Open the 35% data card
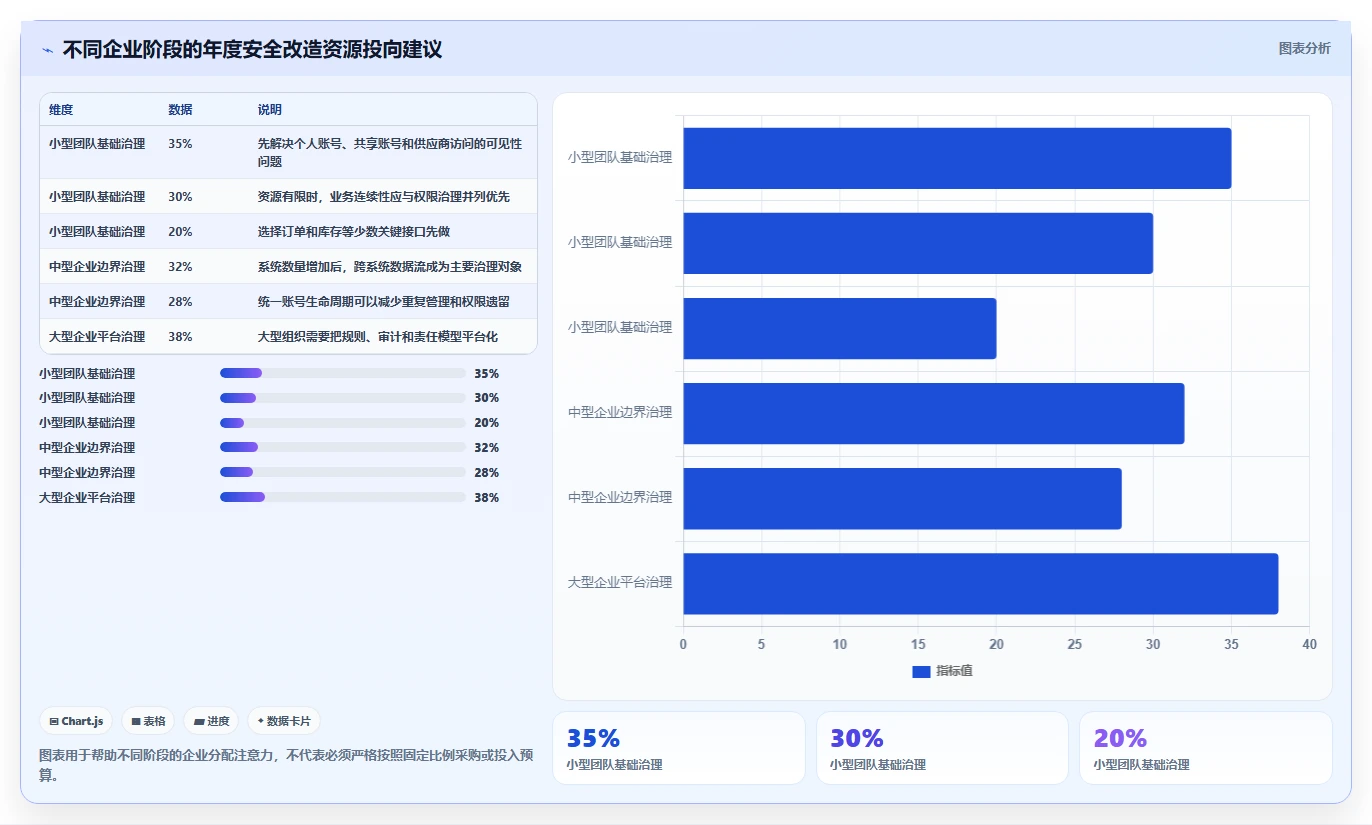 [x=679, y=748]
